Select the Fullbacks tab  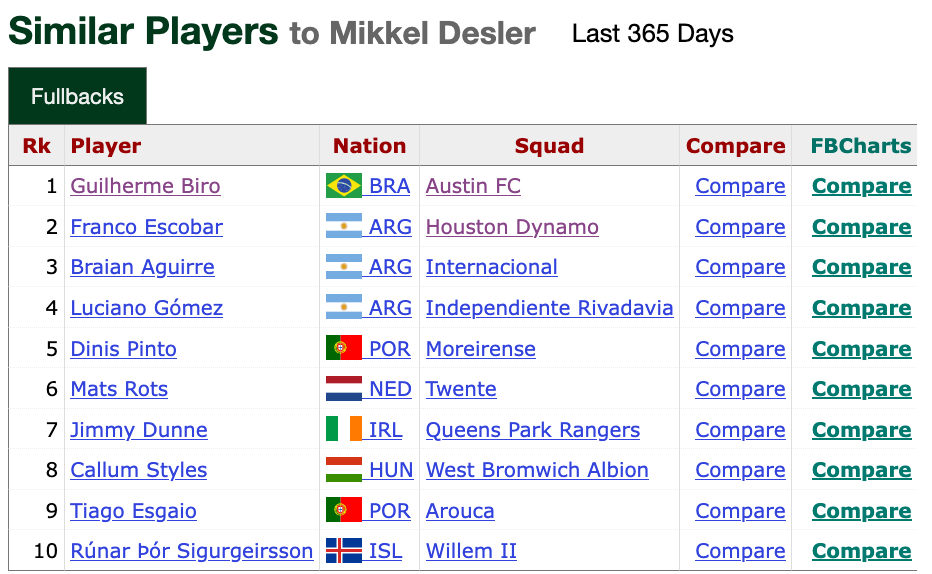click(77, 96)
